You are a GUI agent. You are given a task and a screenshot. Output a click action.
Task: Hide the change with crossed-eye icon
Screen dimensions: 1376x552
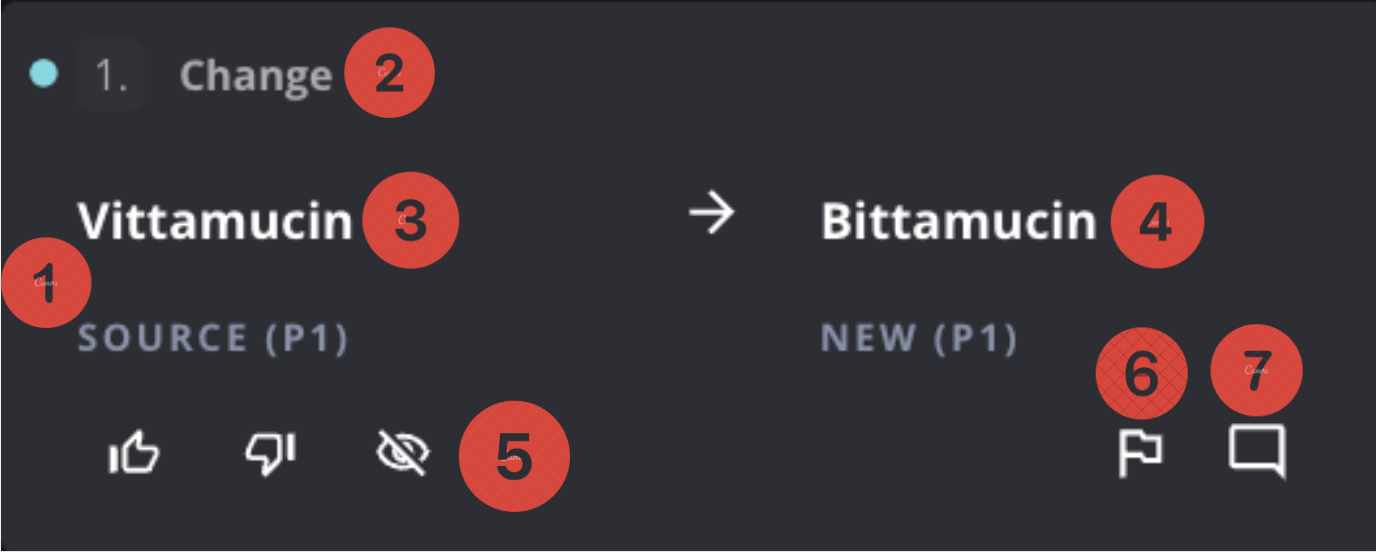click(402, 453)
